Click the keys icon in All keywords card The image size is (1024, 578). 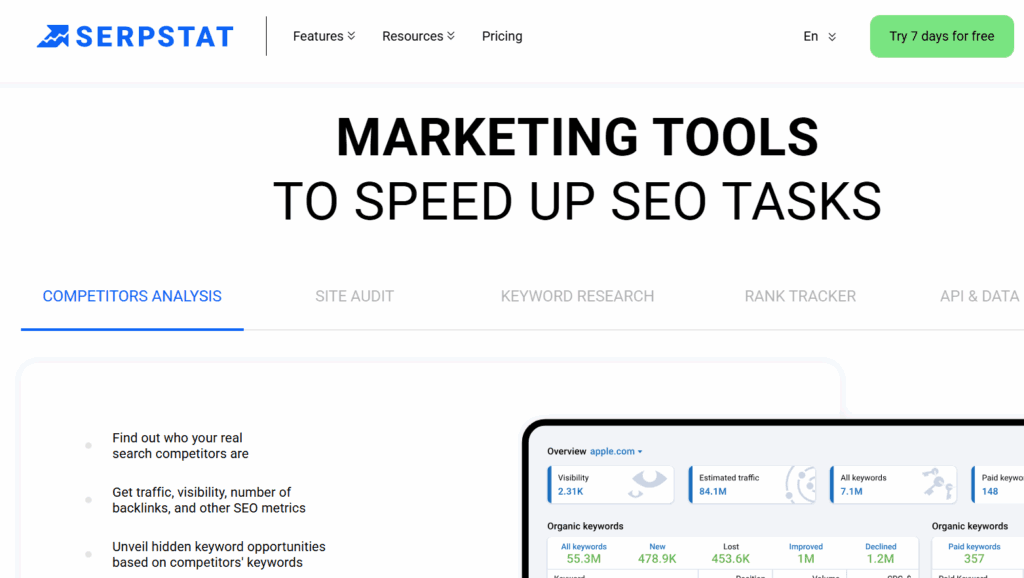[x=937, y=484]
